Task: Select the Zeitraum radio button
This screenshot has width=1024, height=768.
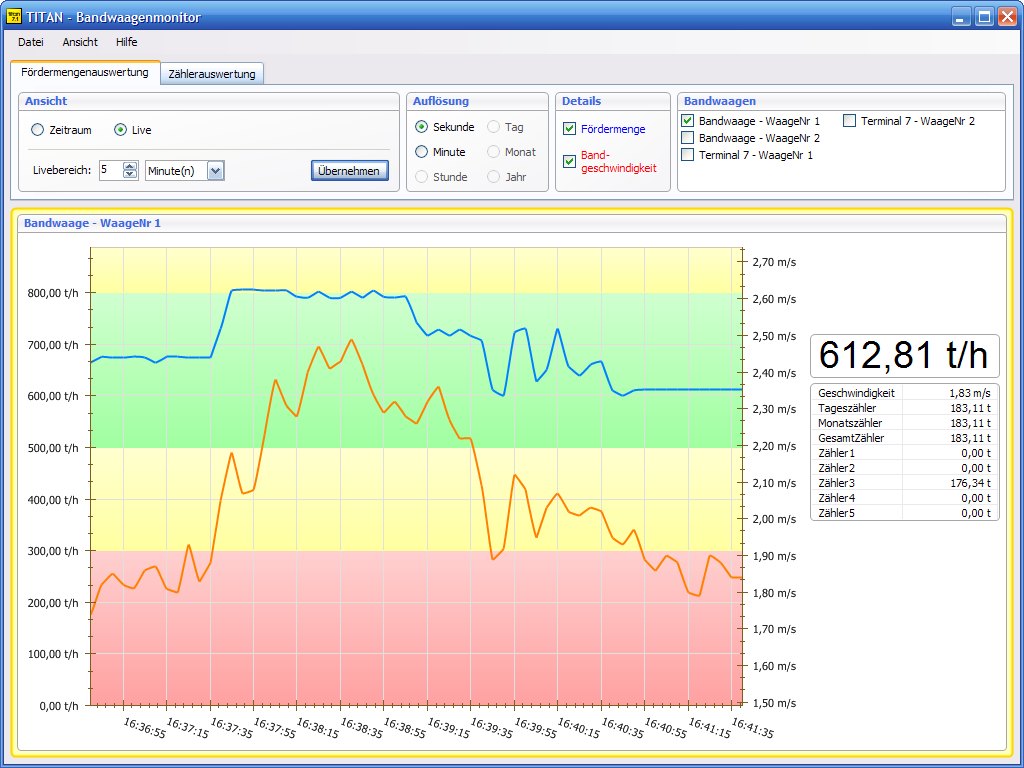Action: coord(38,130)
